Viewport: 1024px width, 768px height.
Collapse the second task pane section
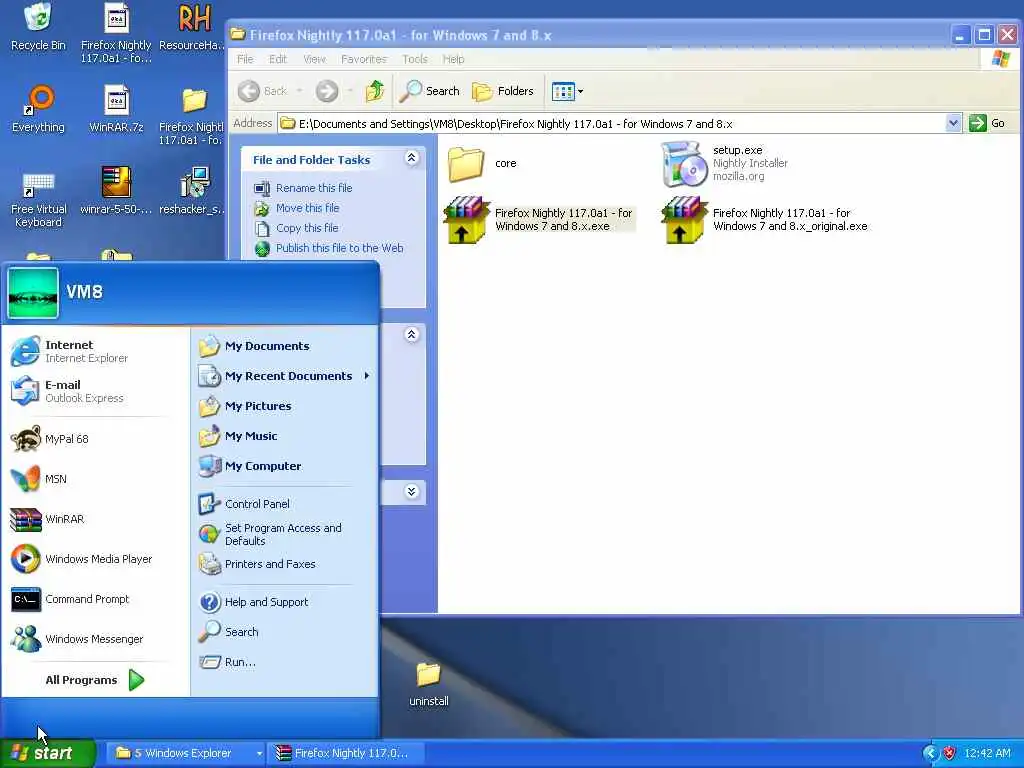click(411, 335)
